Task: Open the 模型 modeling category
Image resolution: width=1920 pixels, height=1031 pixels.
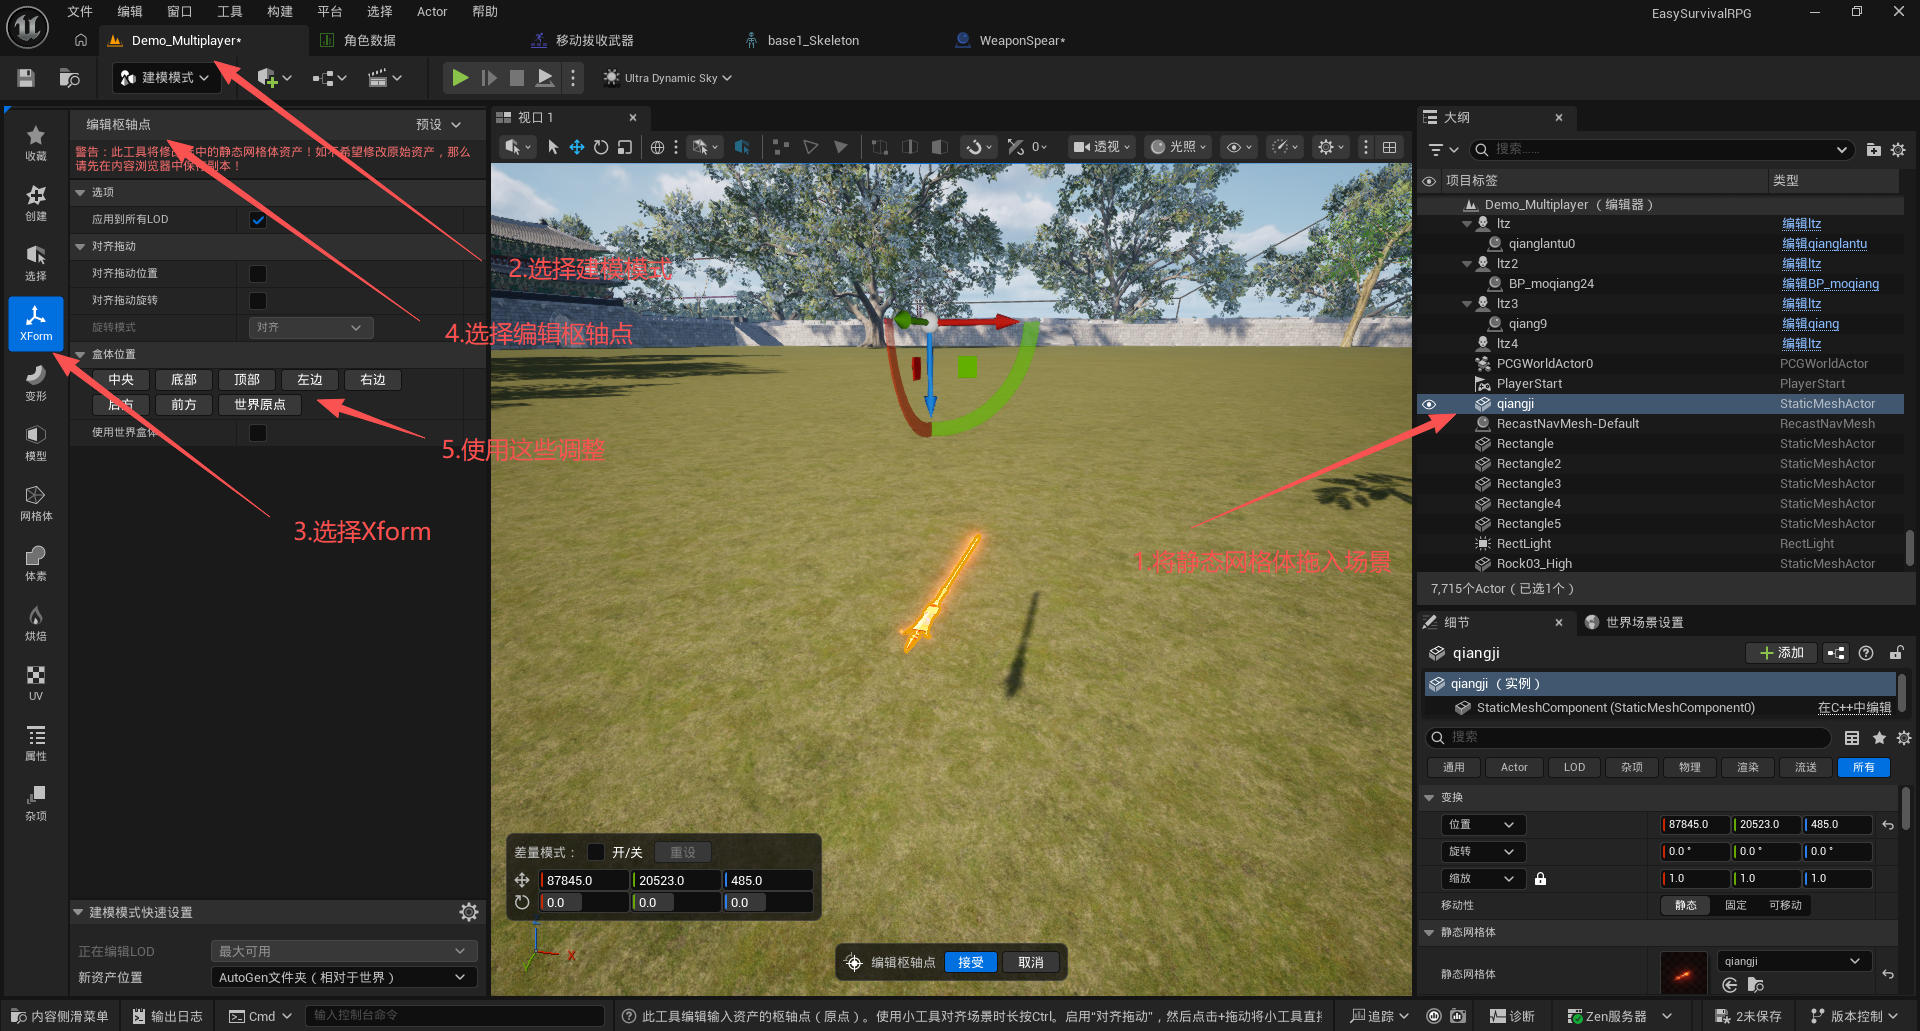Action: (x=36, y=443)
